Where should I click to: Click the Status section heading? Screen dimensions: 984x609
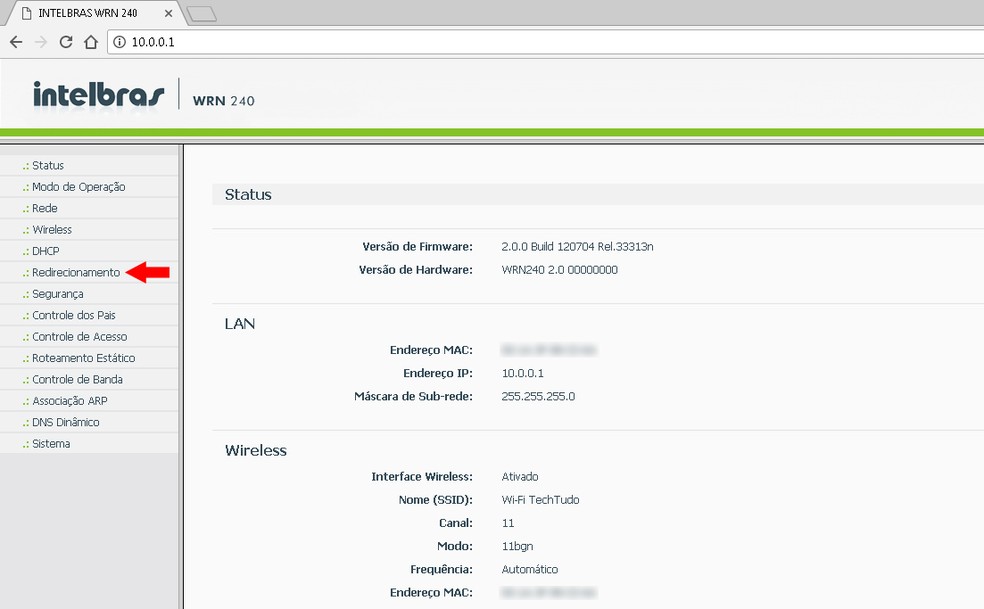248,195
